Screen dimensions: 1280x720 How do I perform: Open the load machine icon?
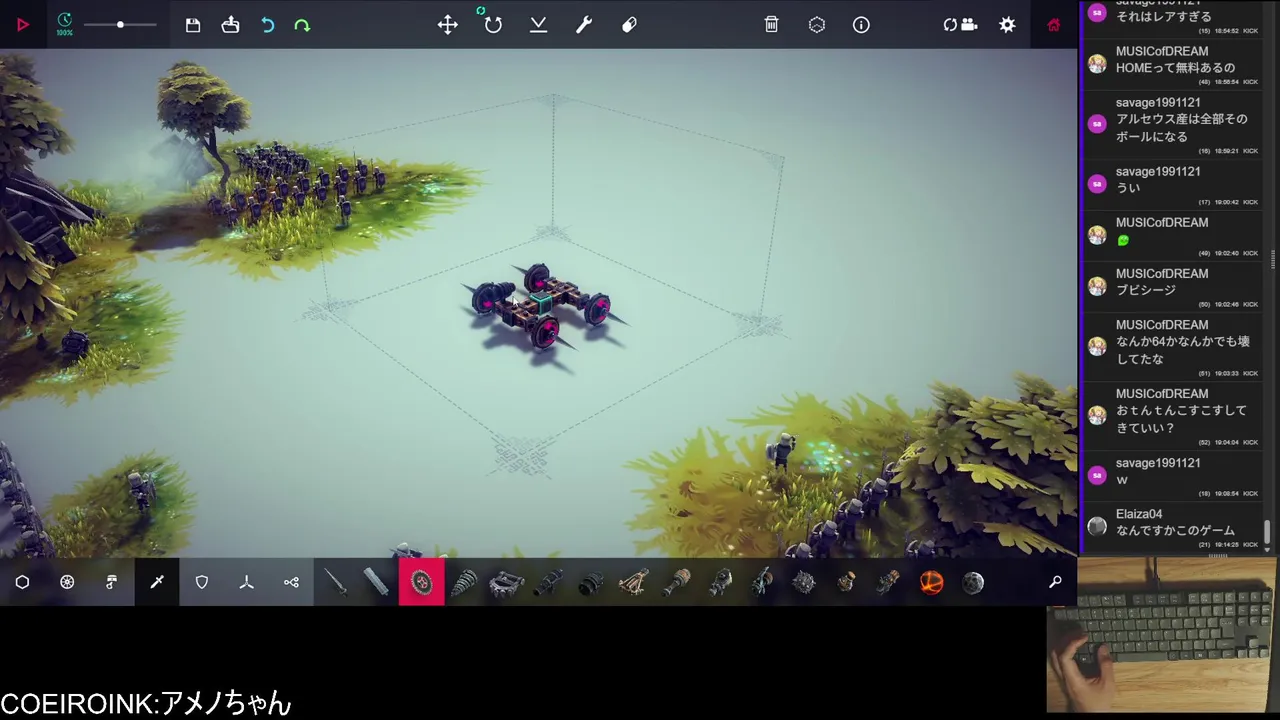pos(231,25)
